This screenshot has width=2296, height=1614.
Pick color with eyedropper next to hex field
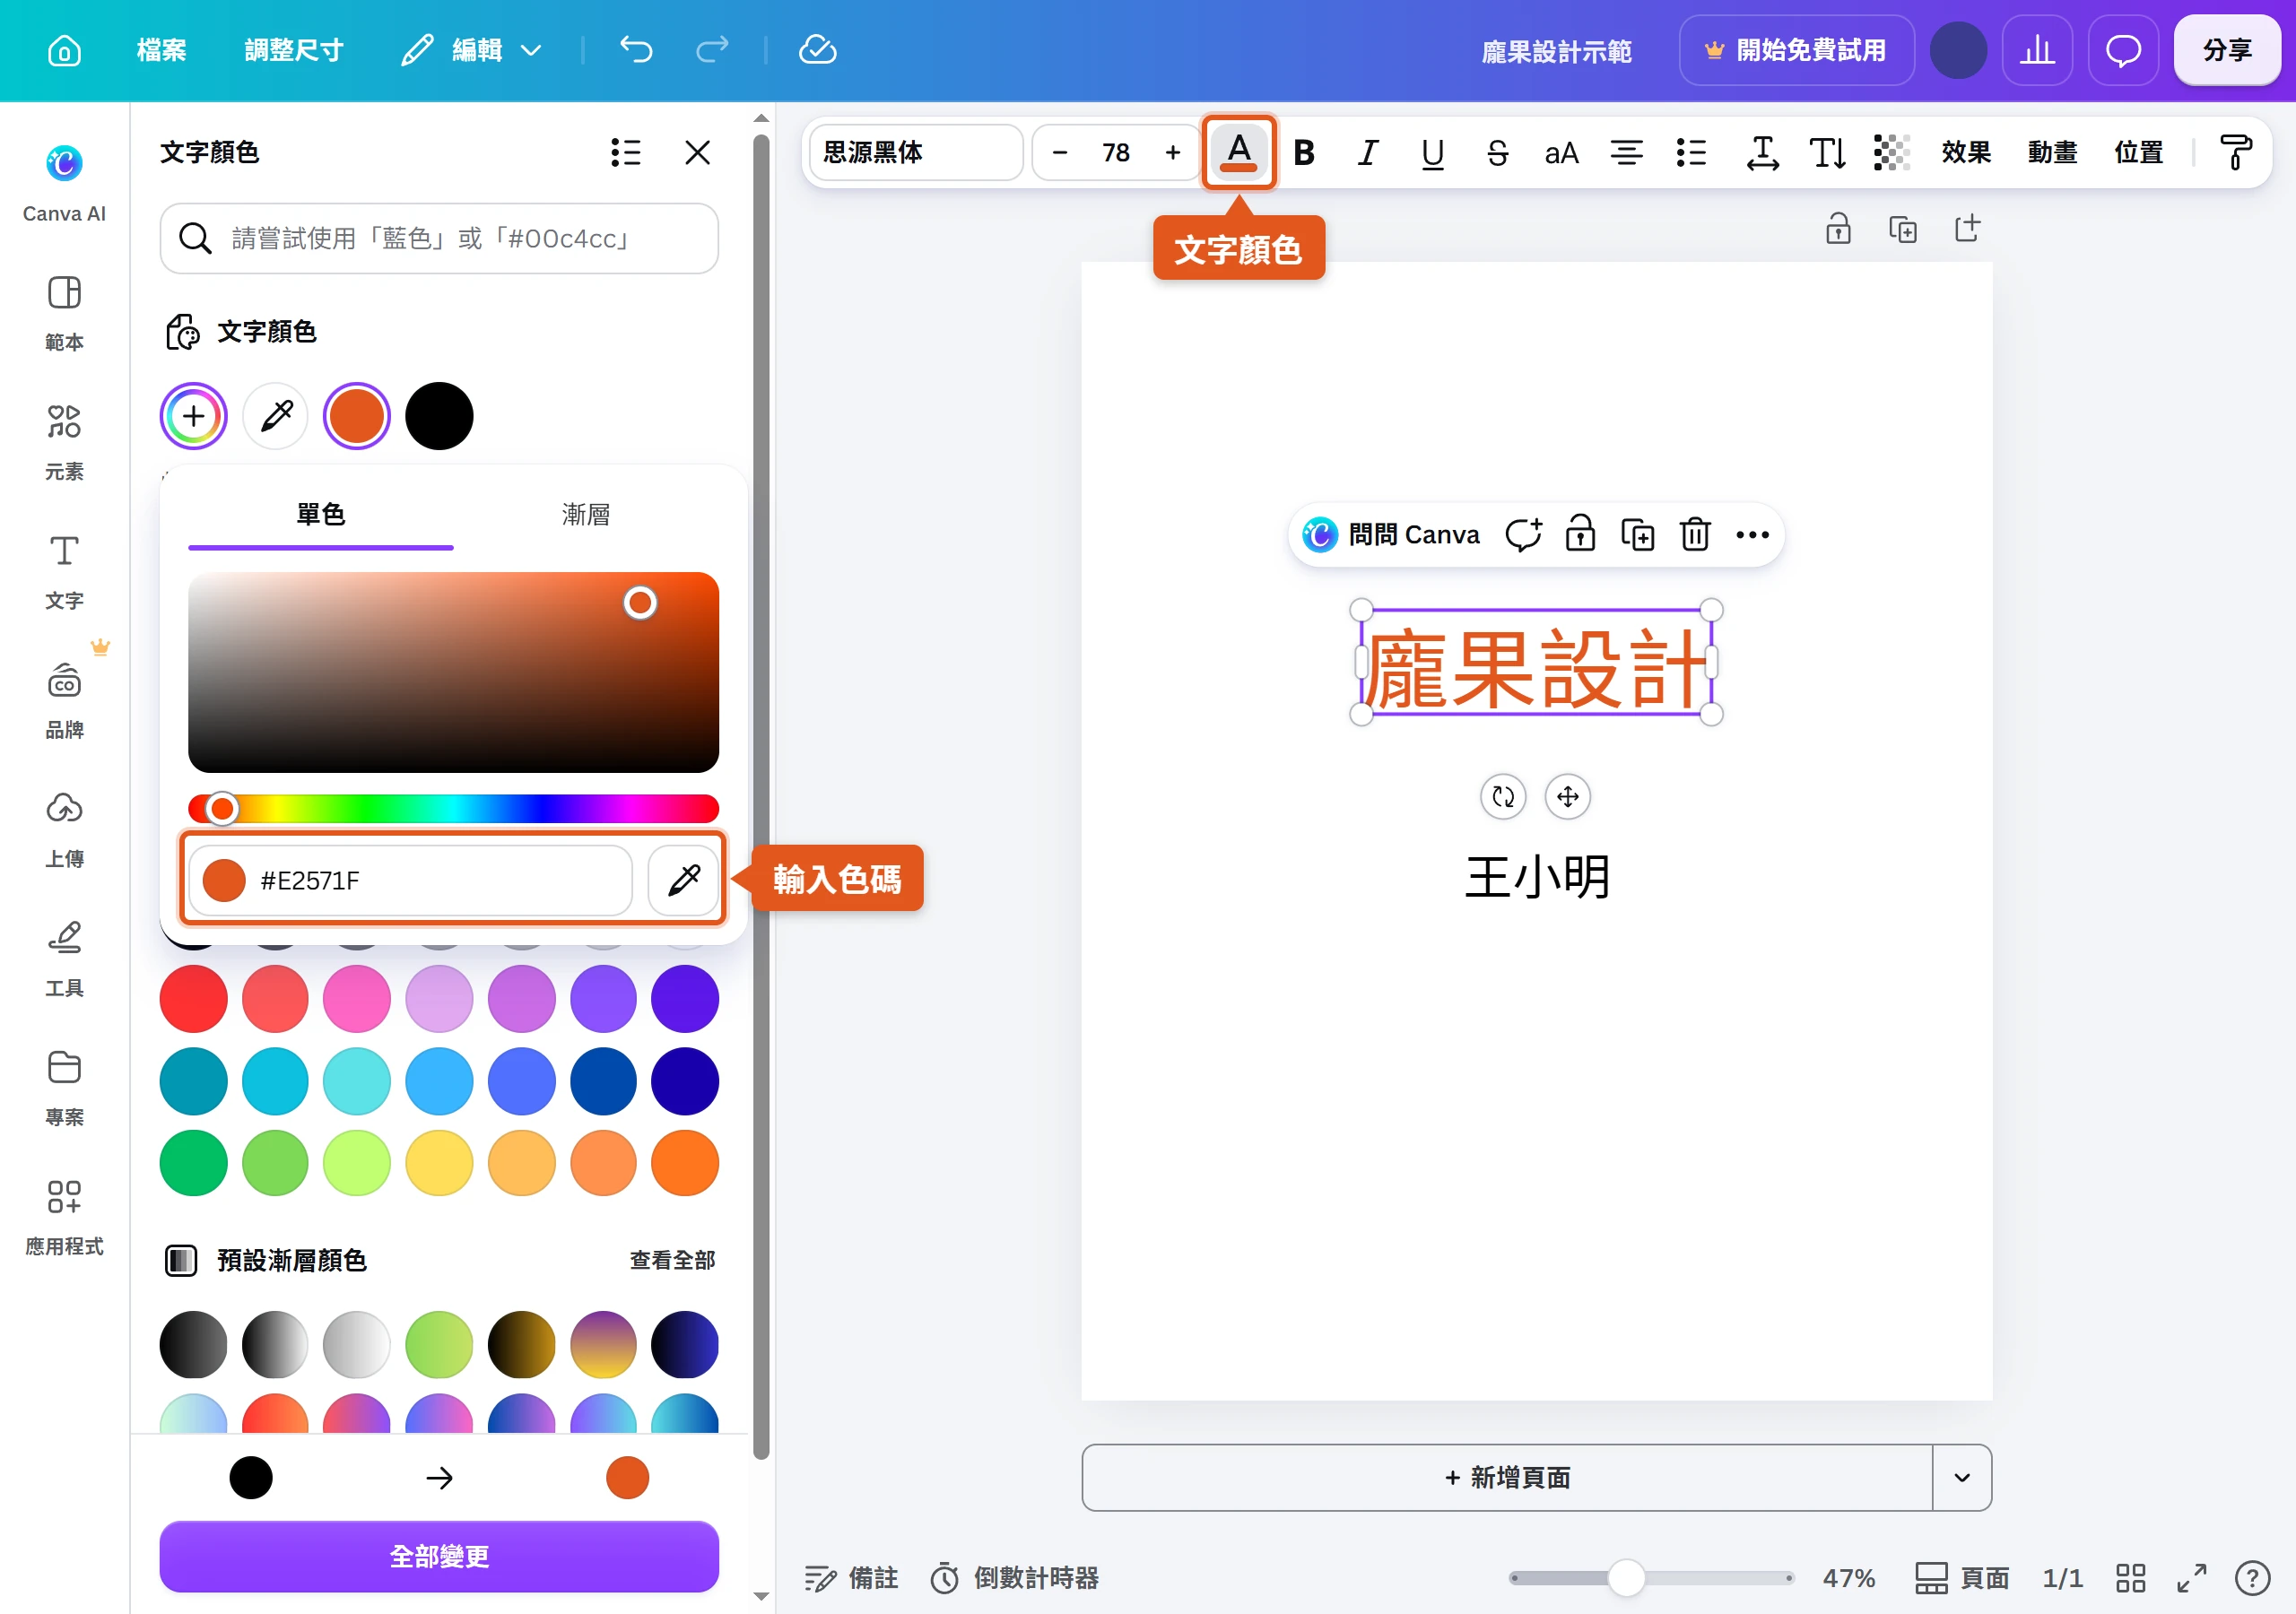(x=684, y=880)
